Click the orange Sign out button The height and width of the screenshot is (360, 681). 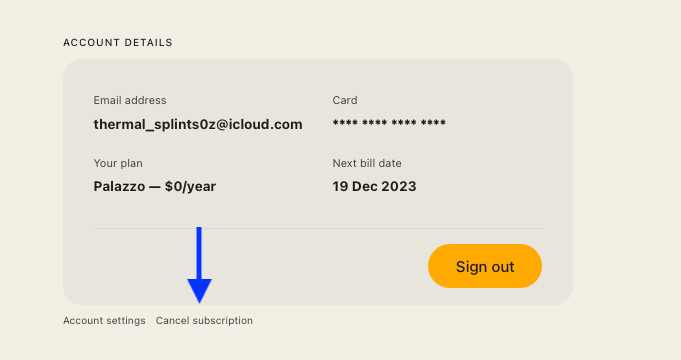coord(485,266)
